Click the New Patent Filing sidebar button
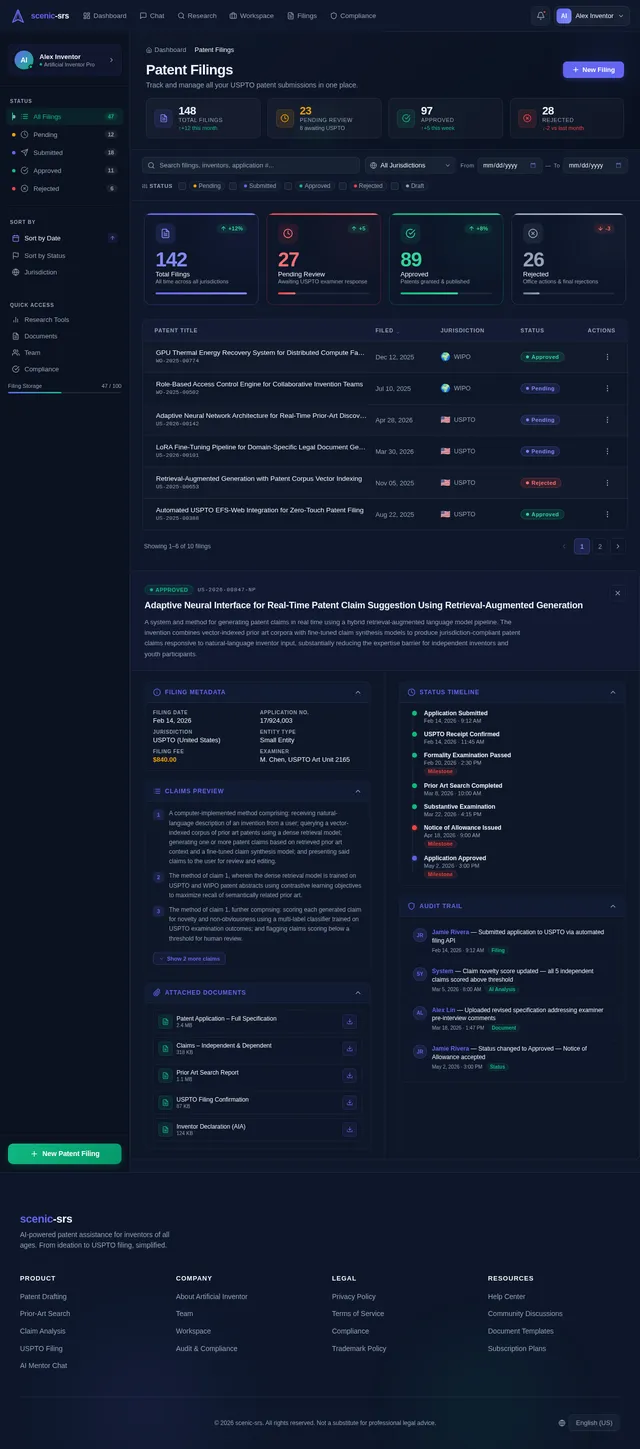 (x=65, y=1154)
